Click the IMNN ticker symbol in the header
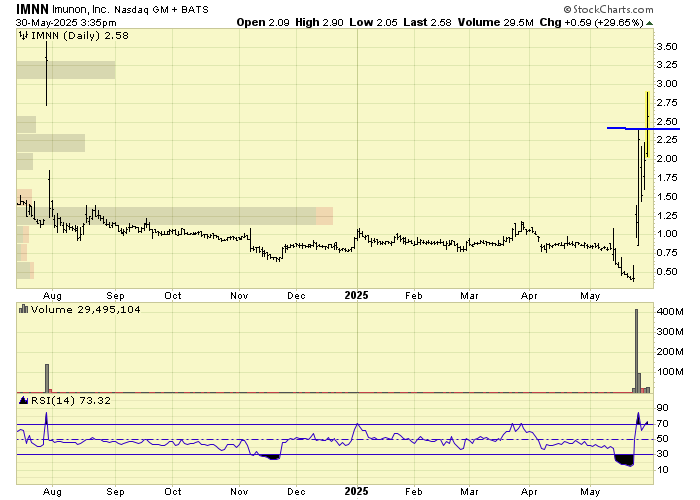The height and width of the screenshot is (500, 700). 32,9
